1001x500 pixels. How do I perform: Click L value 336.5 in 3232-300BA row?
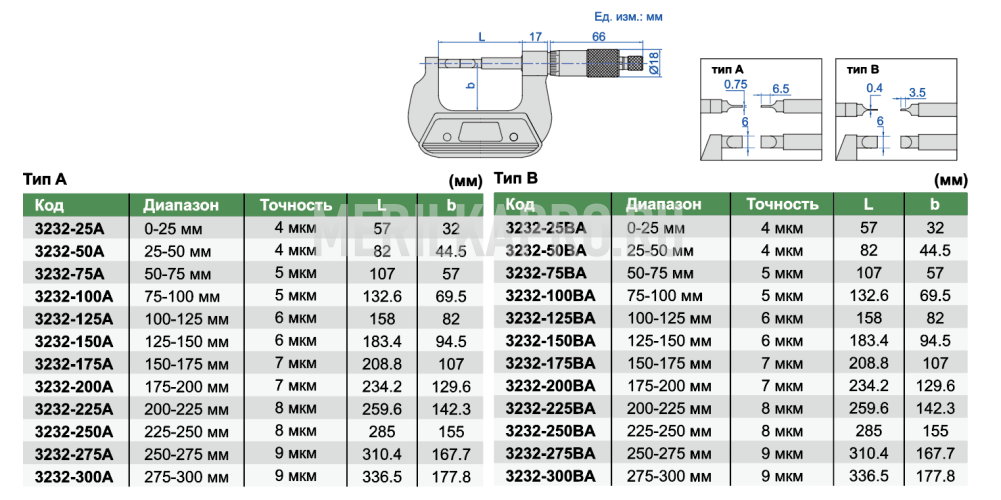coord(868,476)
